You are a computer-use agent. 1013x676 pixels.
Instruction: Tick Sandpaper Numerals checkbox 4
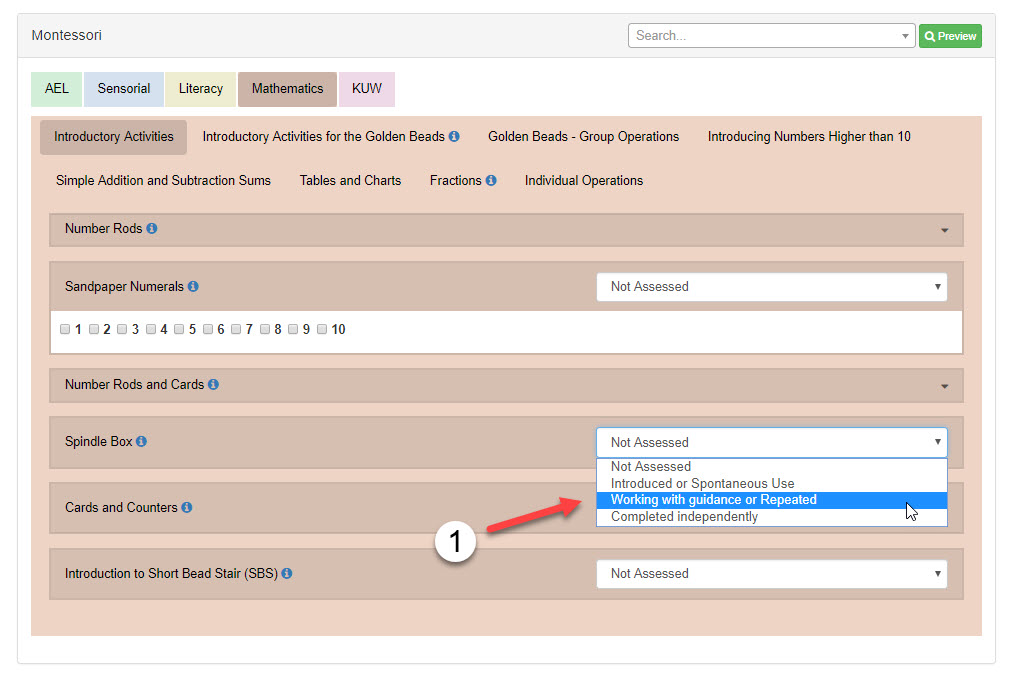pos(151,329)
